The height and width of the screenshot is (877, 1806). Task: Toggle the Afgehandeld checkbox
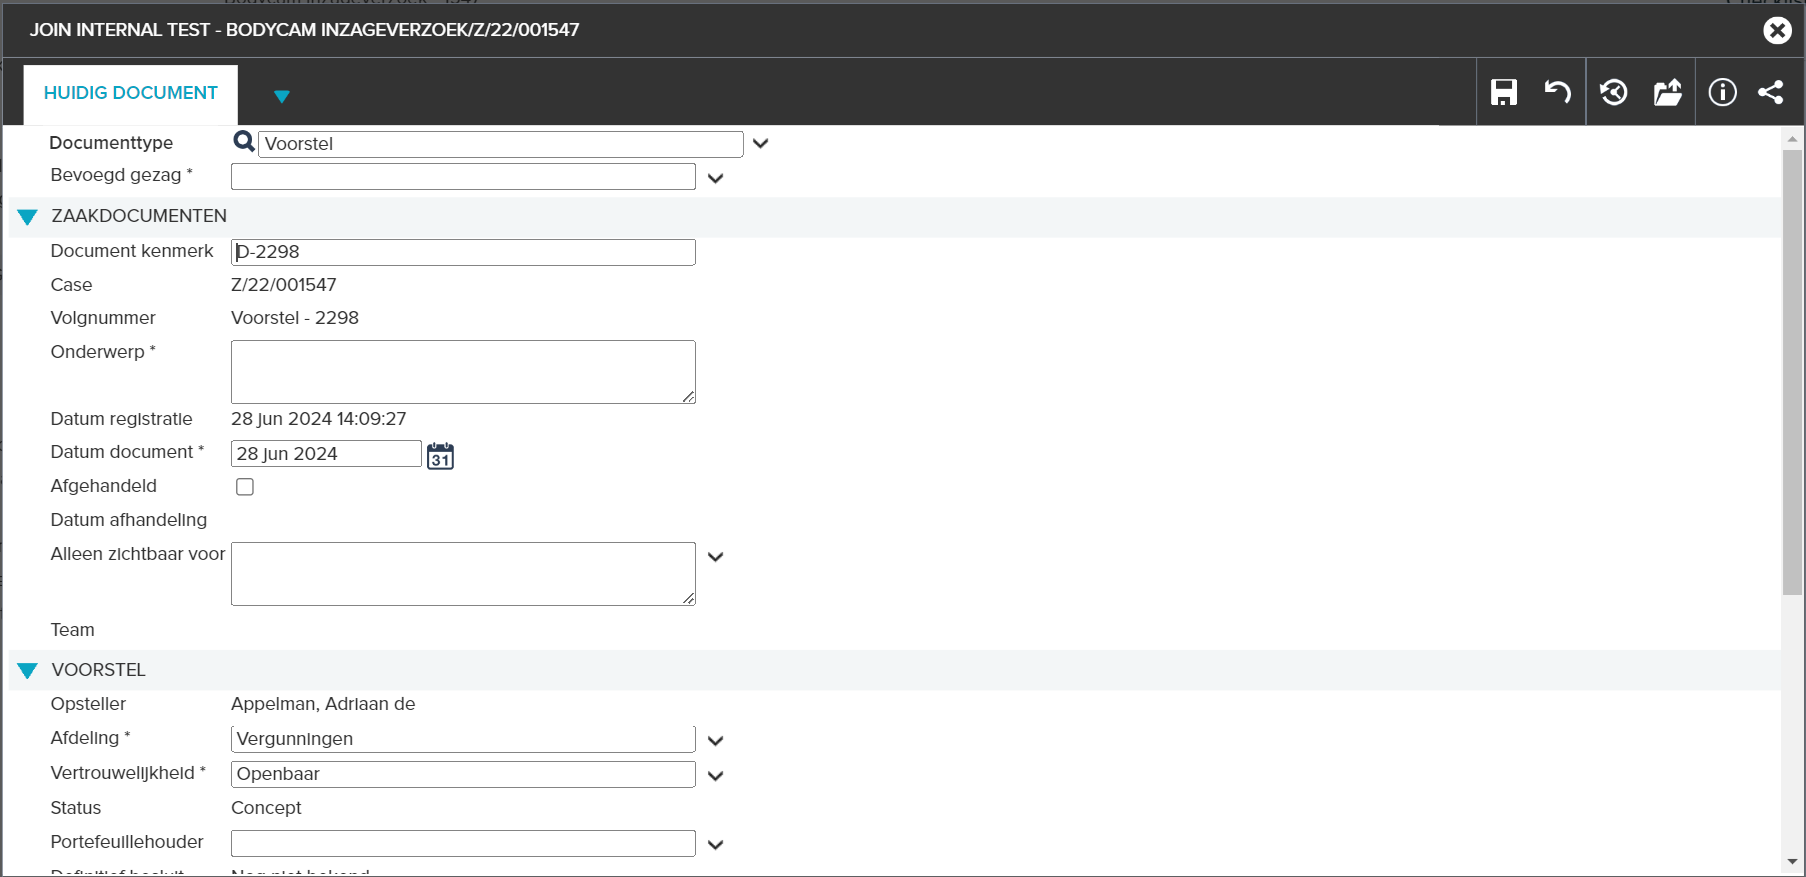click(245, 487)
